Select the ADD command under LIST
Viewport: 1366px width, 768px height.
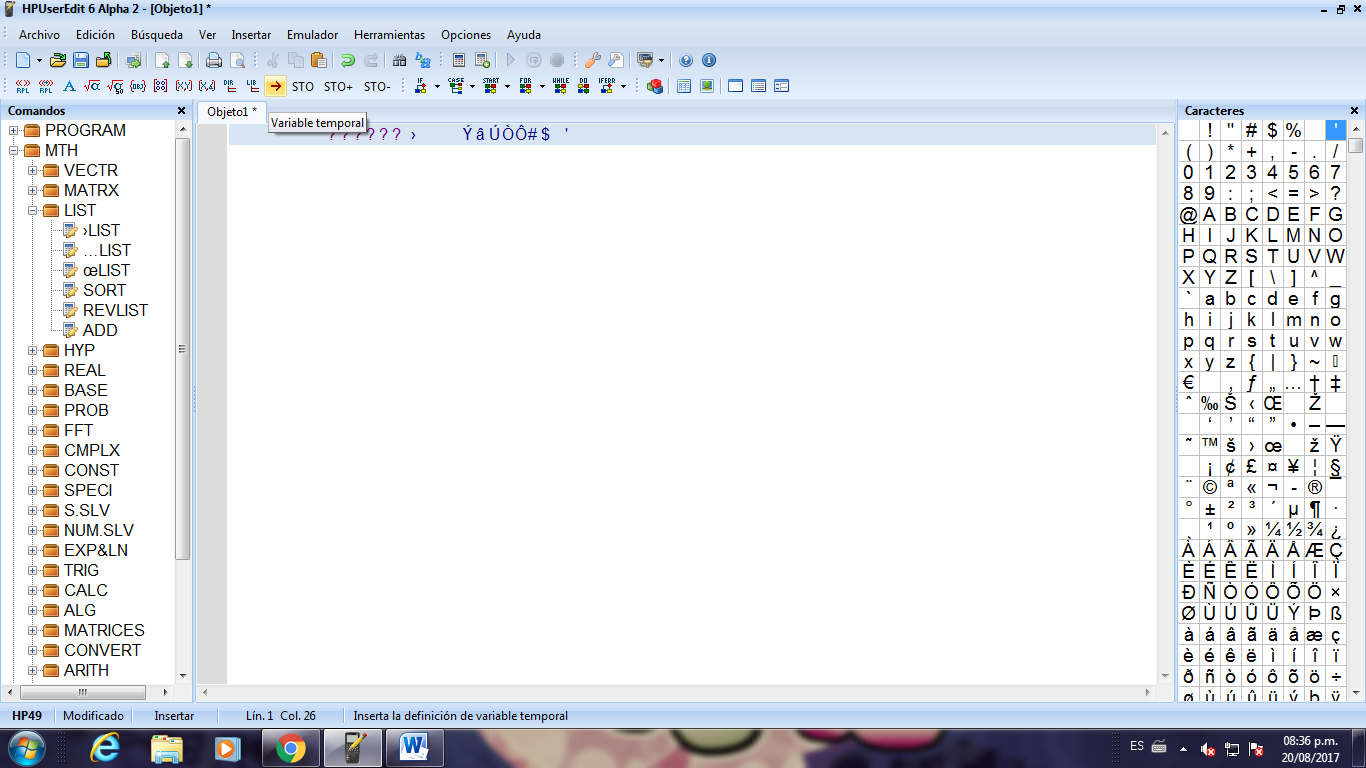coord(100,330)
